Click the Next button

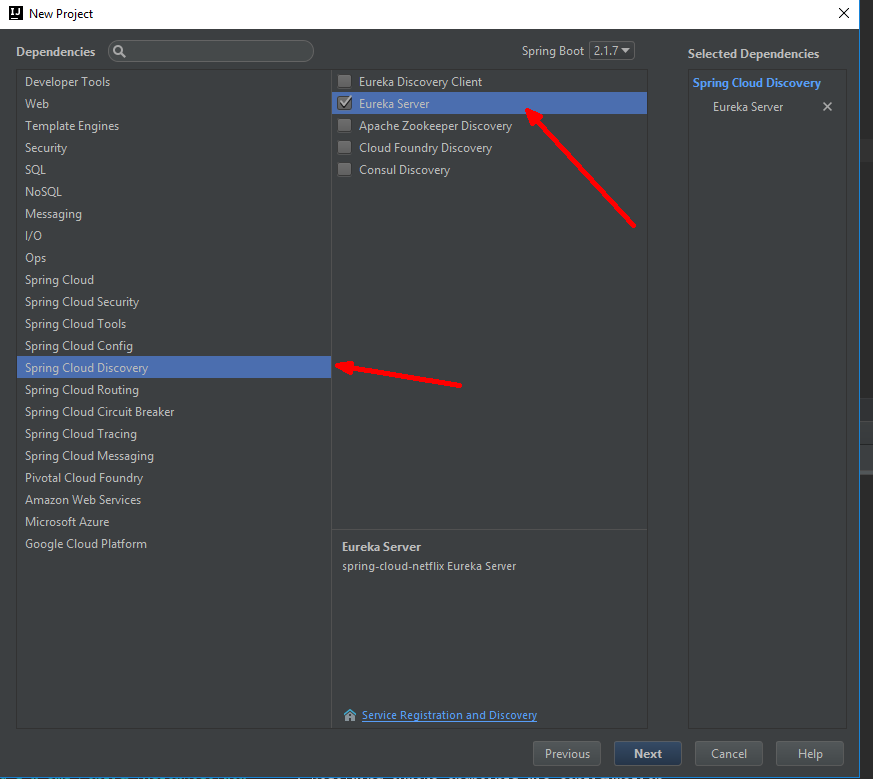coord(647,753)
